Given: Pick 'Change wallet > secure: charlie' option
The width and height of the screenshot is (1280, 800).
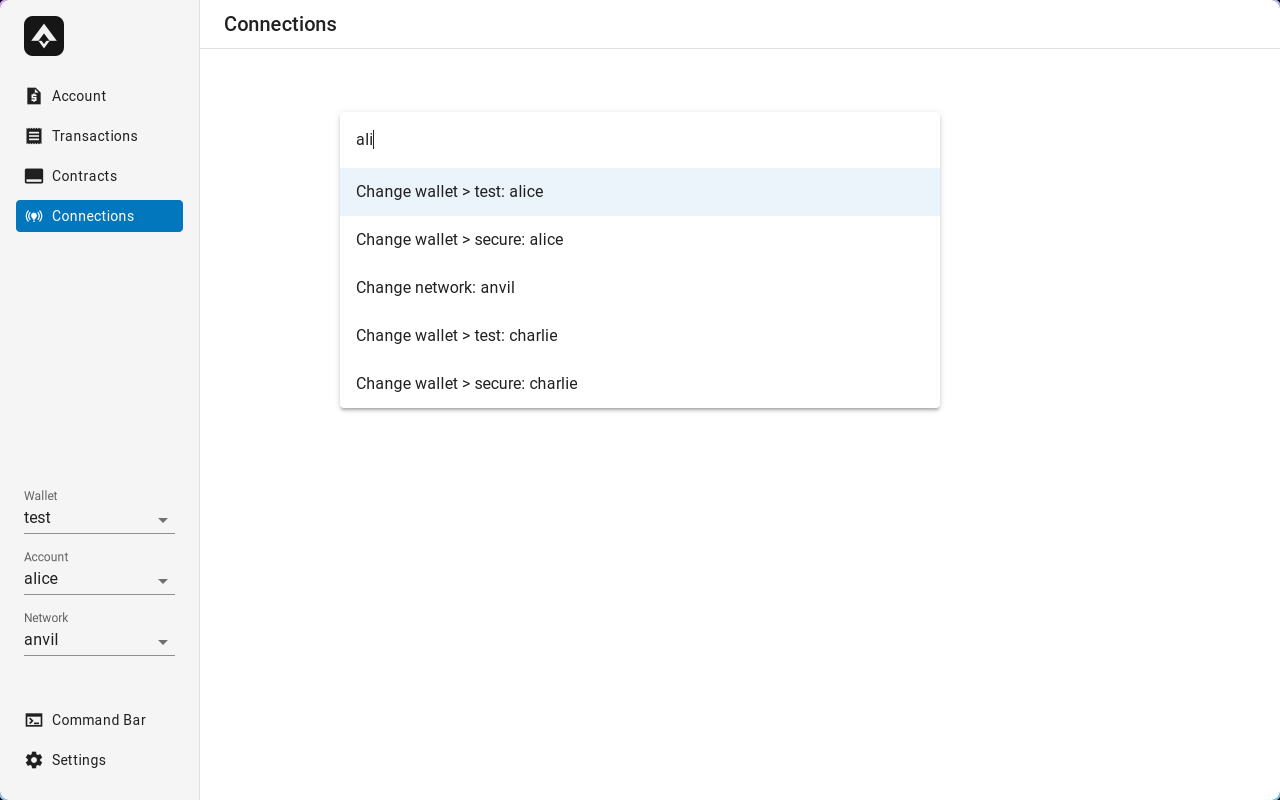Looking at the screenshot, I should click(466, 384).
